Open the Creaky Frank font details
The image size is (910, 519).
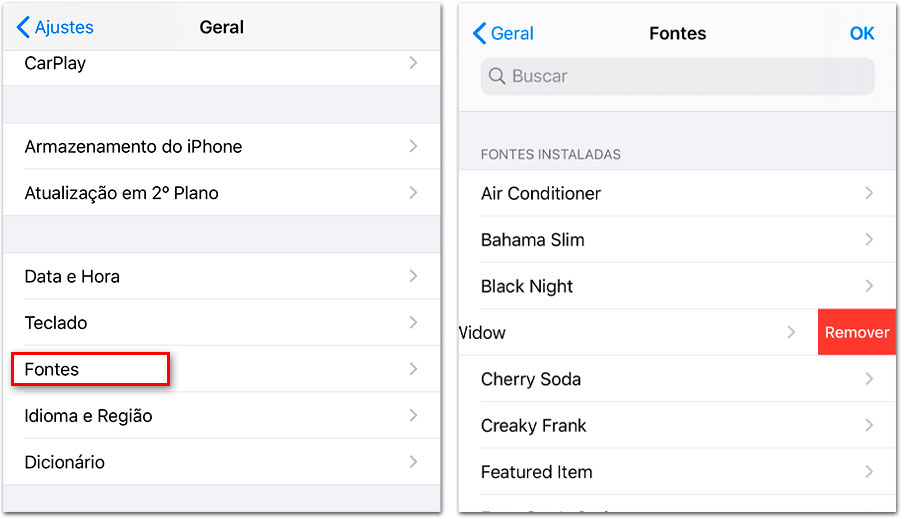[677, 426]
